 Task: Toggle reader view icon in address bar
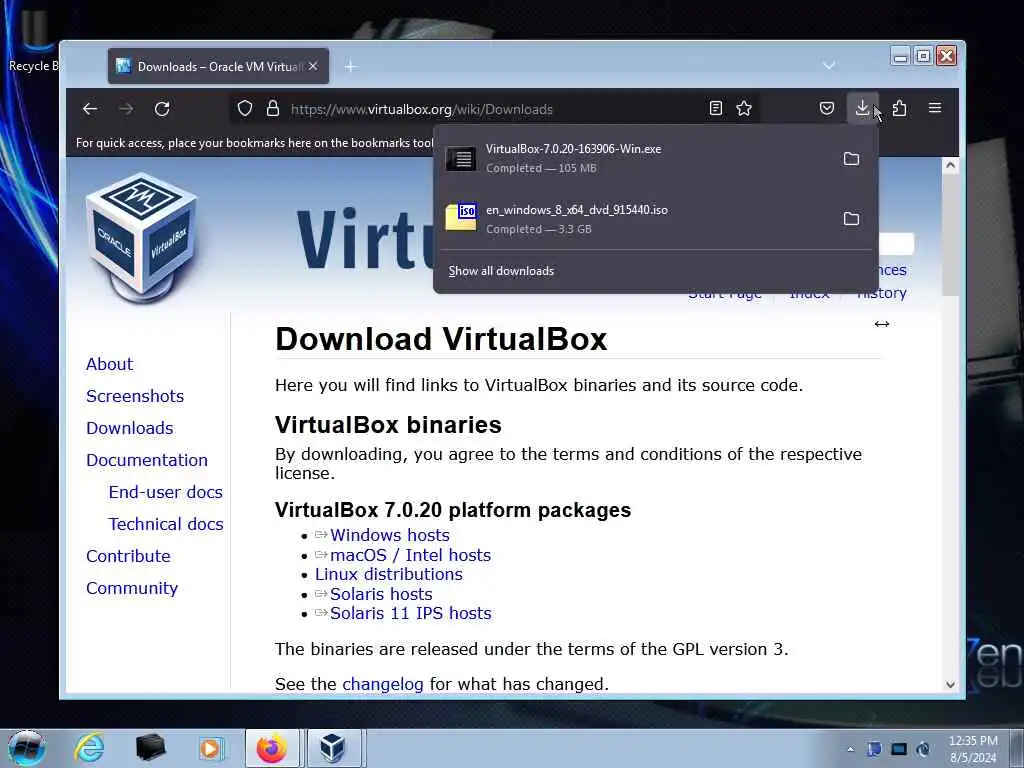pyautogui.click(x=716, y=108)
